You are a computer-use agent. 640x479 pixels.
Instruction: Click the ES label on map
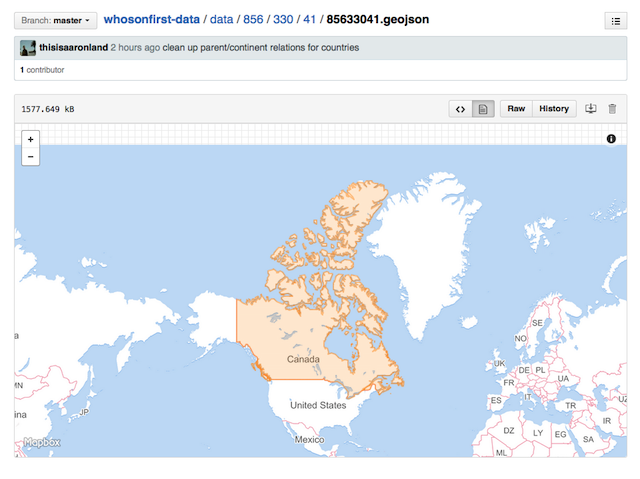[496, 400]
